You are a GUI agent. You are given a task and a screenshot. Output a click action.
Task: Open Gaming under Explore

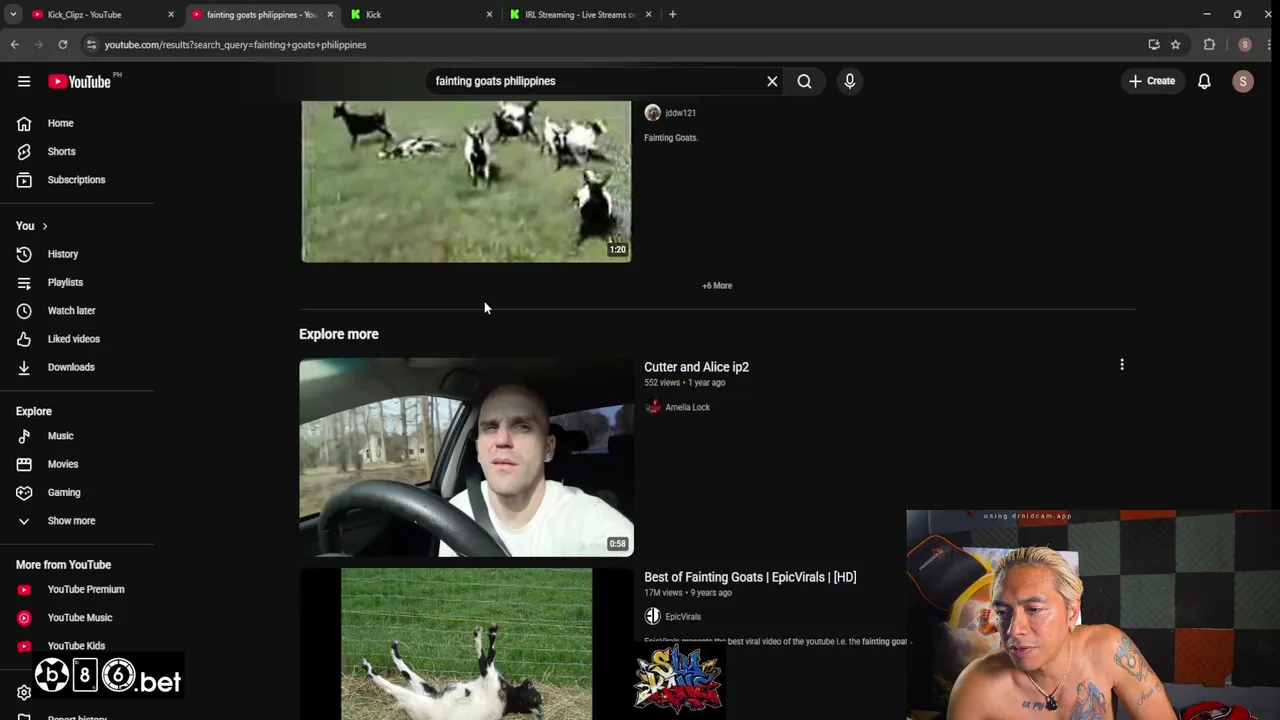(x=63, y=492)
